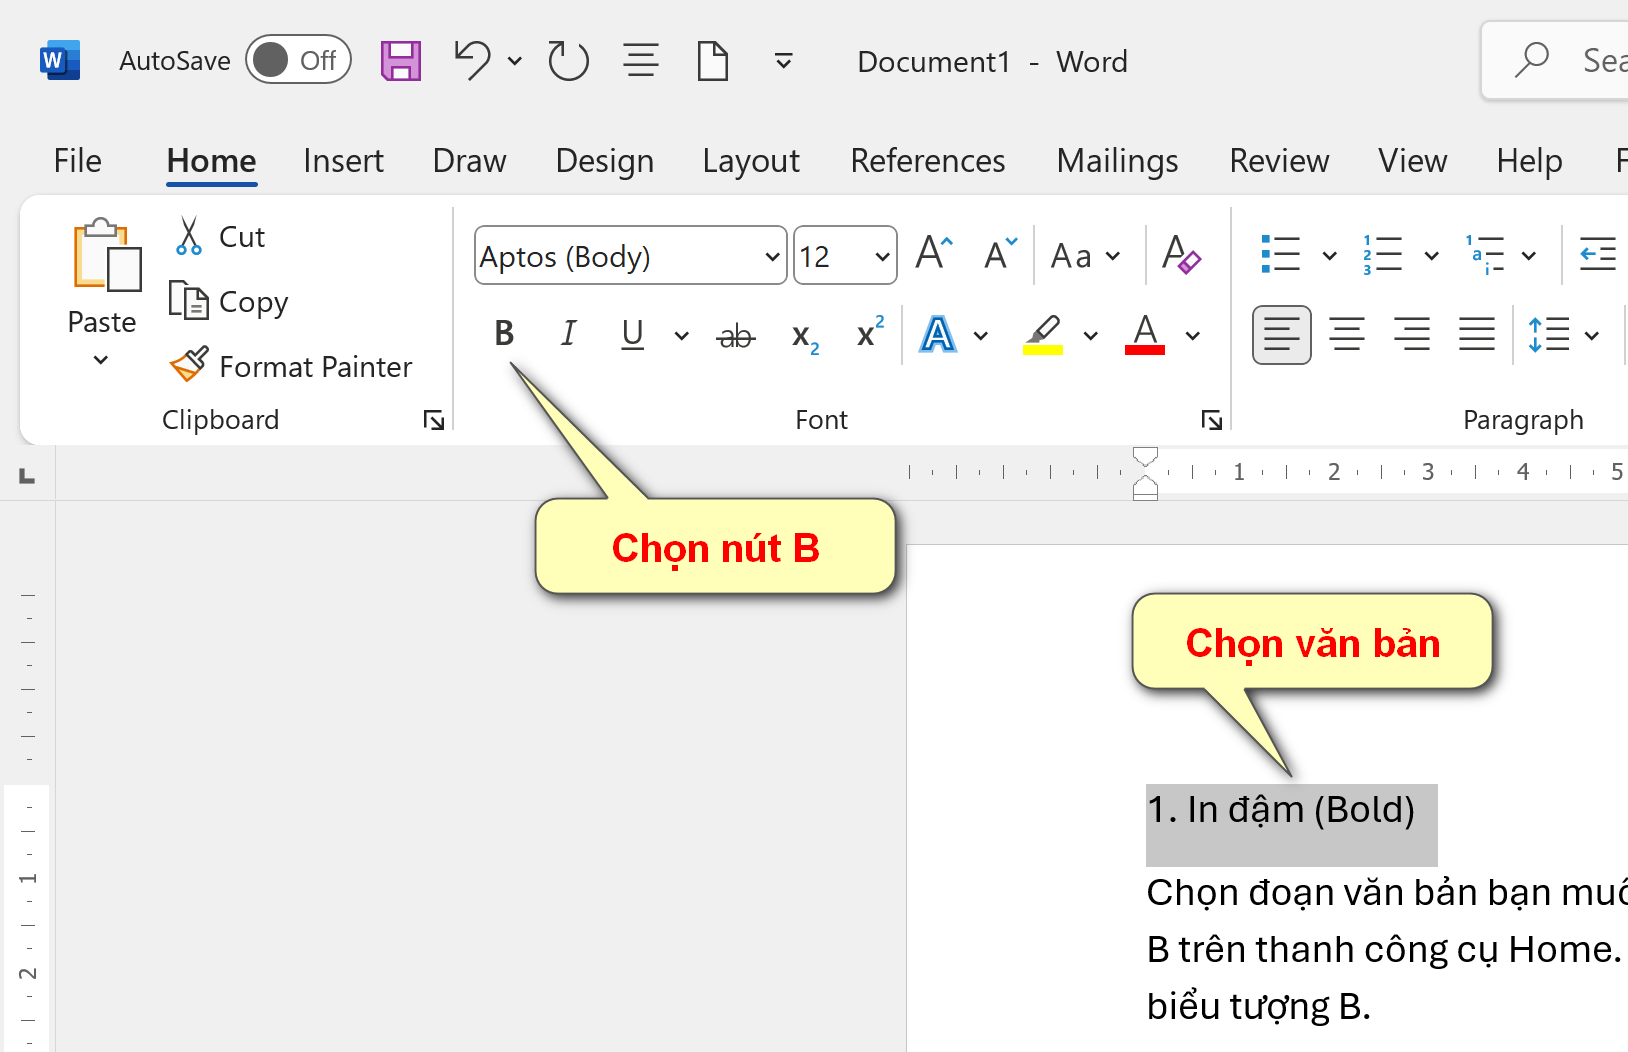Toggle AutoSave off switch to on
This screenshot has height=1052, width=1628.
[298, 60]
